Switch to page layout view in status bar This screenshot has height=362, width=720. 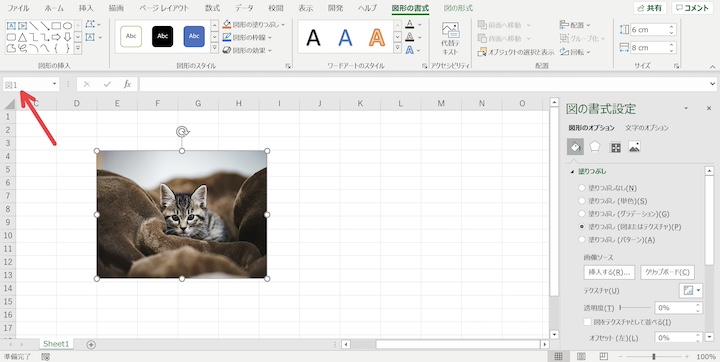point(581,356)
